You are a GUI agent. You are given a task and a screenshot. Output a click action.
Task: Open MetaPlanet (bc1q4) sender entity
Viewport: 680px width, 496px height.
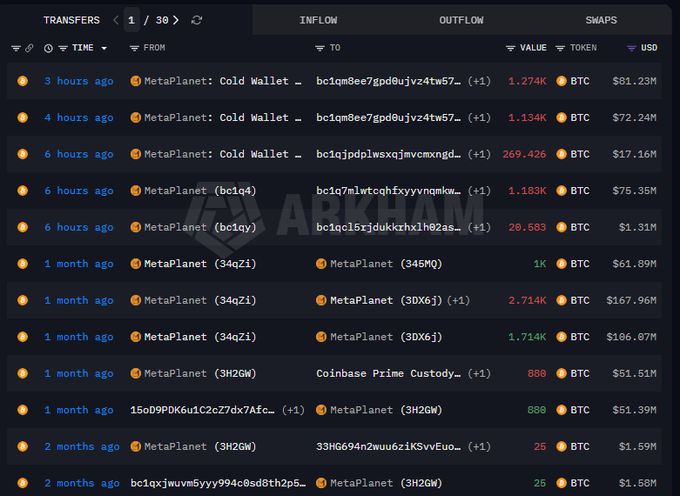pos(200,191)
